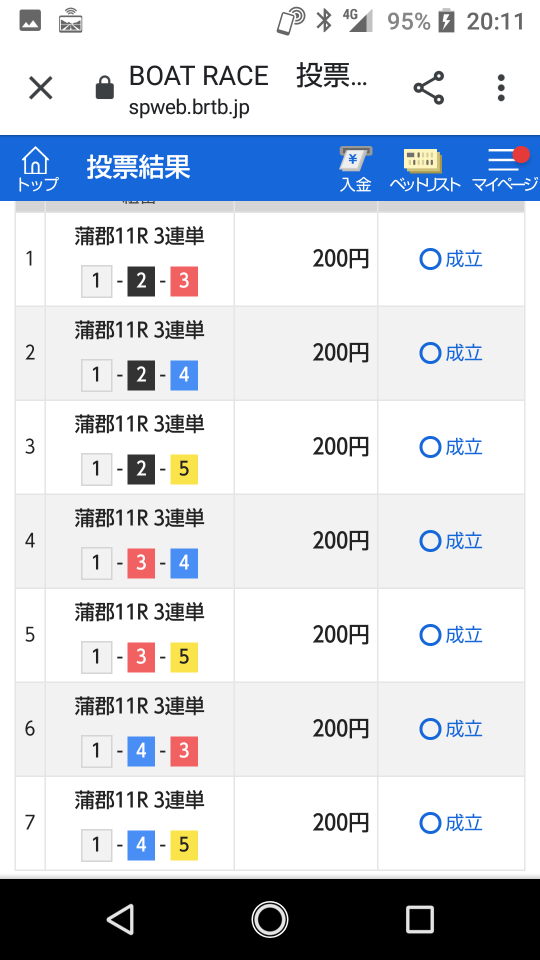Tap the browser share icon
Viewport: 540px width, 960px height.
(429, 88)
